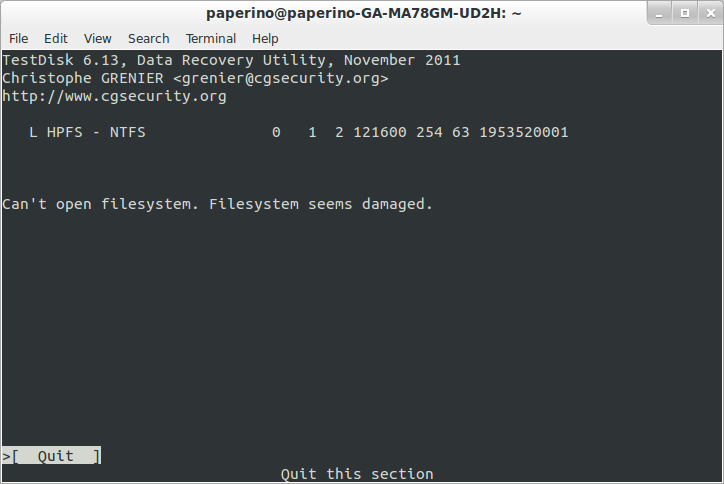Click the window title bar text

point(364,13)
